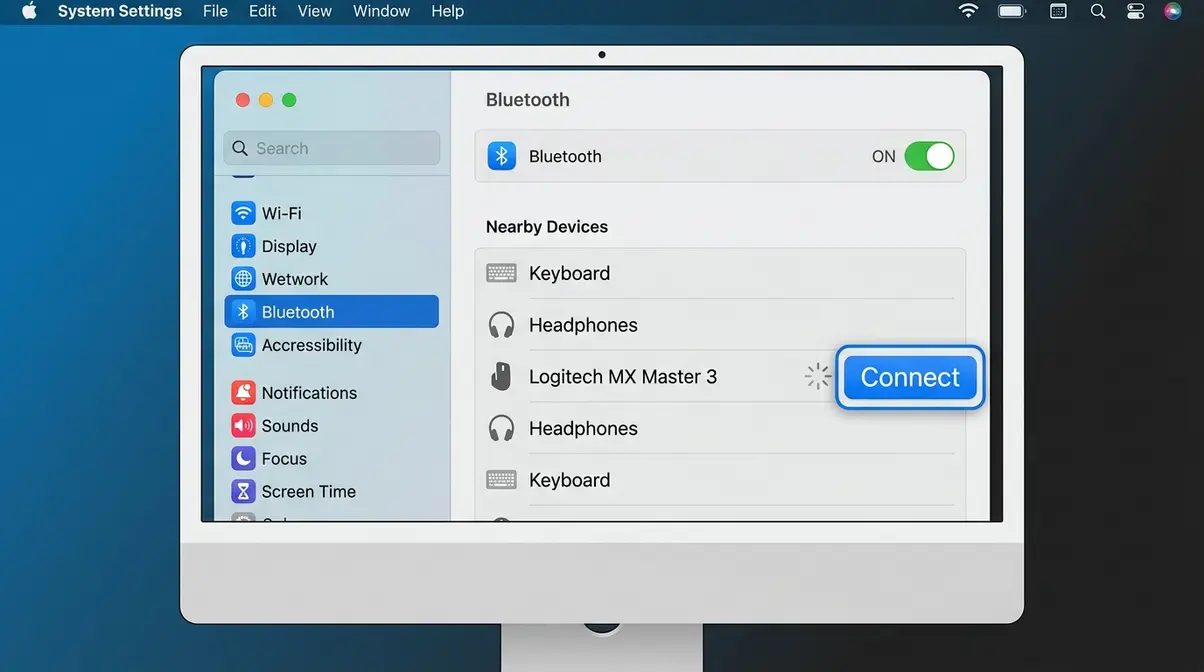Viewport: 1204px width, 672px height.
Task: Open Control Center icon in menu bar
Action: tap(1135, 11)
